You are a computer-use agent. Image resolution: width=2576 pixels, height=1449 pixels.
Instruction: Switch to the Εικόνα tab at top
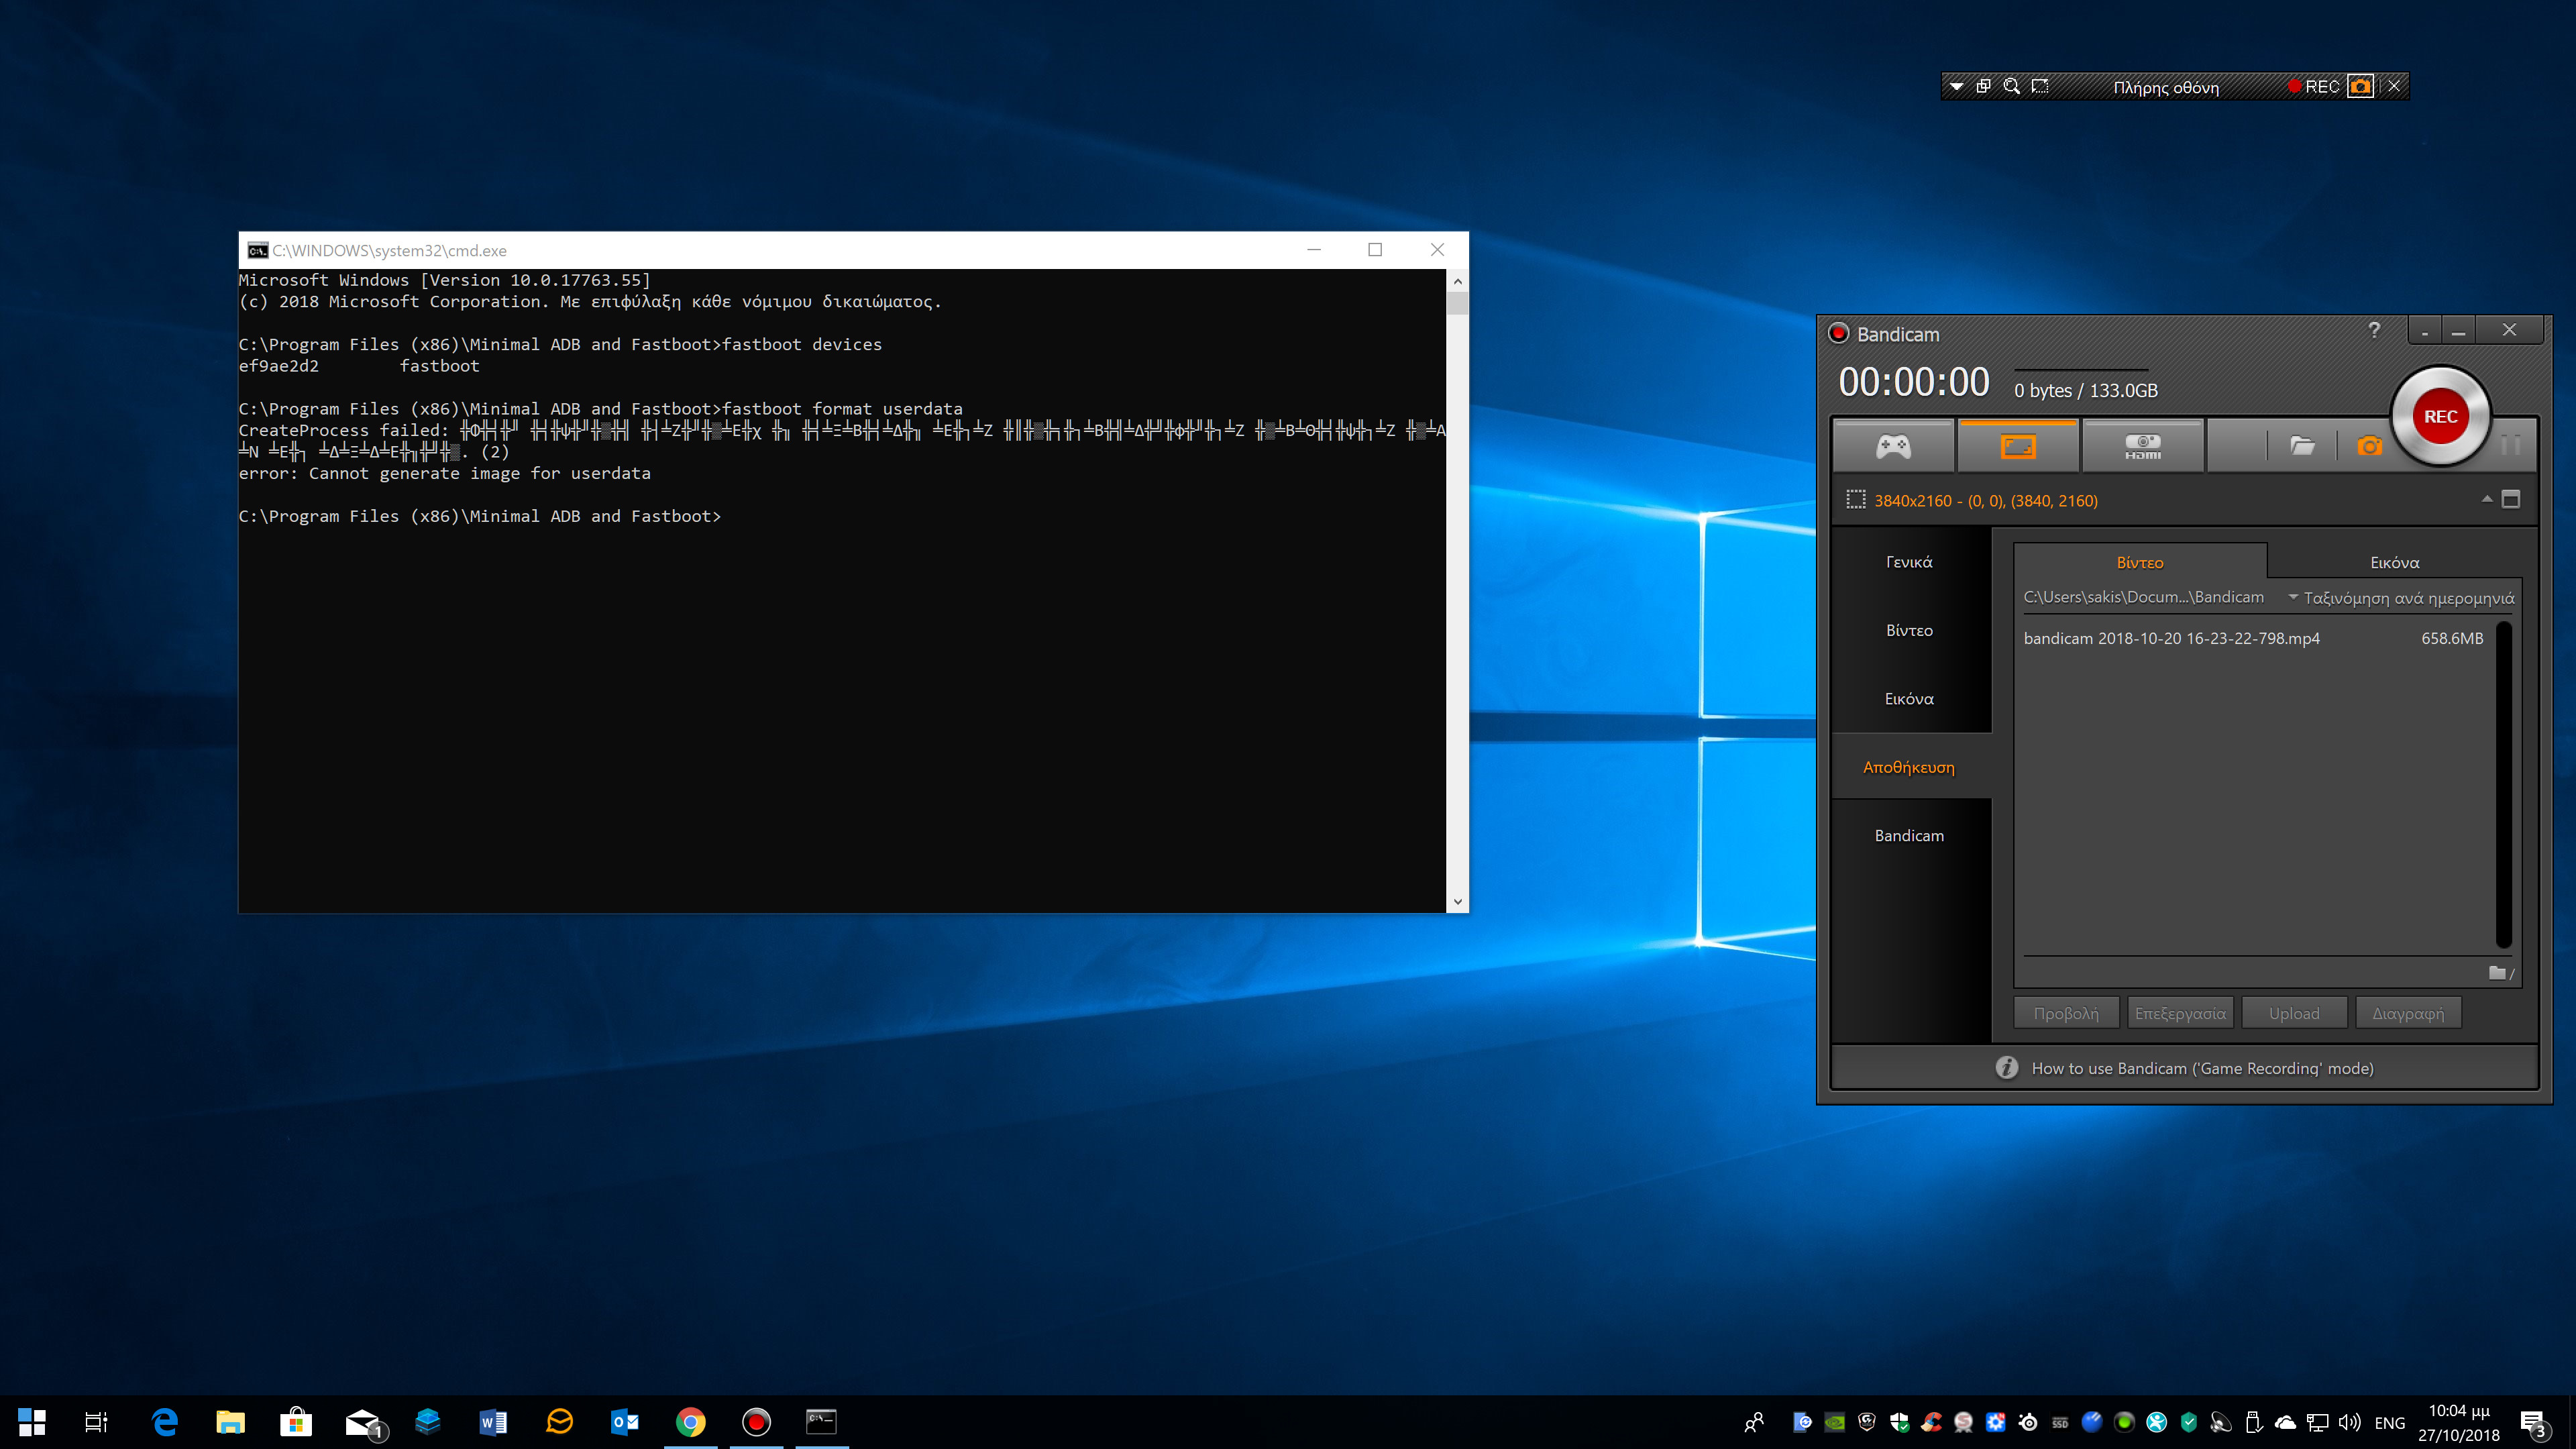click(2394, 563)
